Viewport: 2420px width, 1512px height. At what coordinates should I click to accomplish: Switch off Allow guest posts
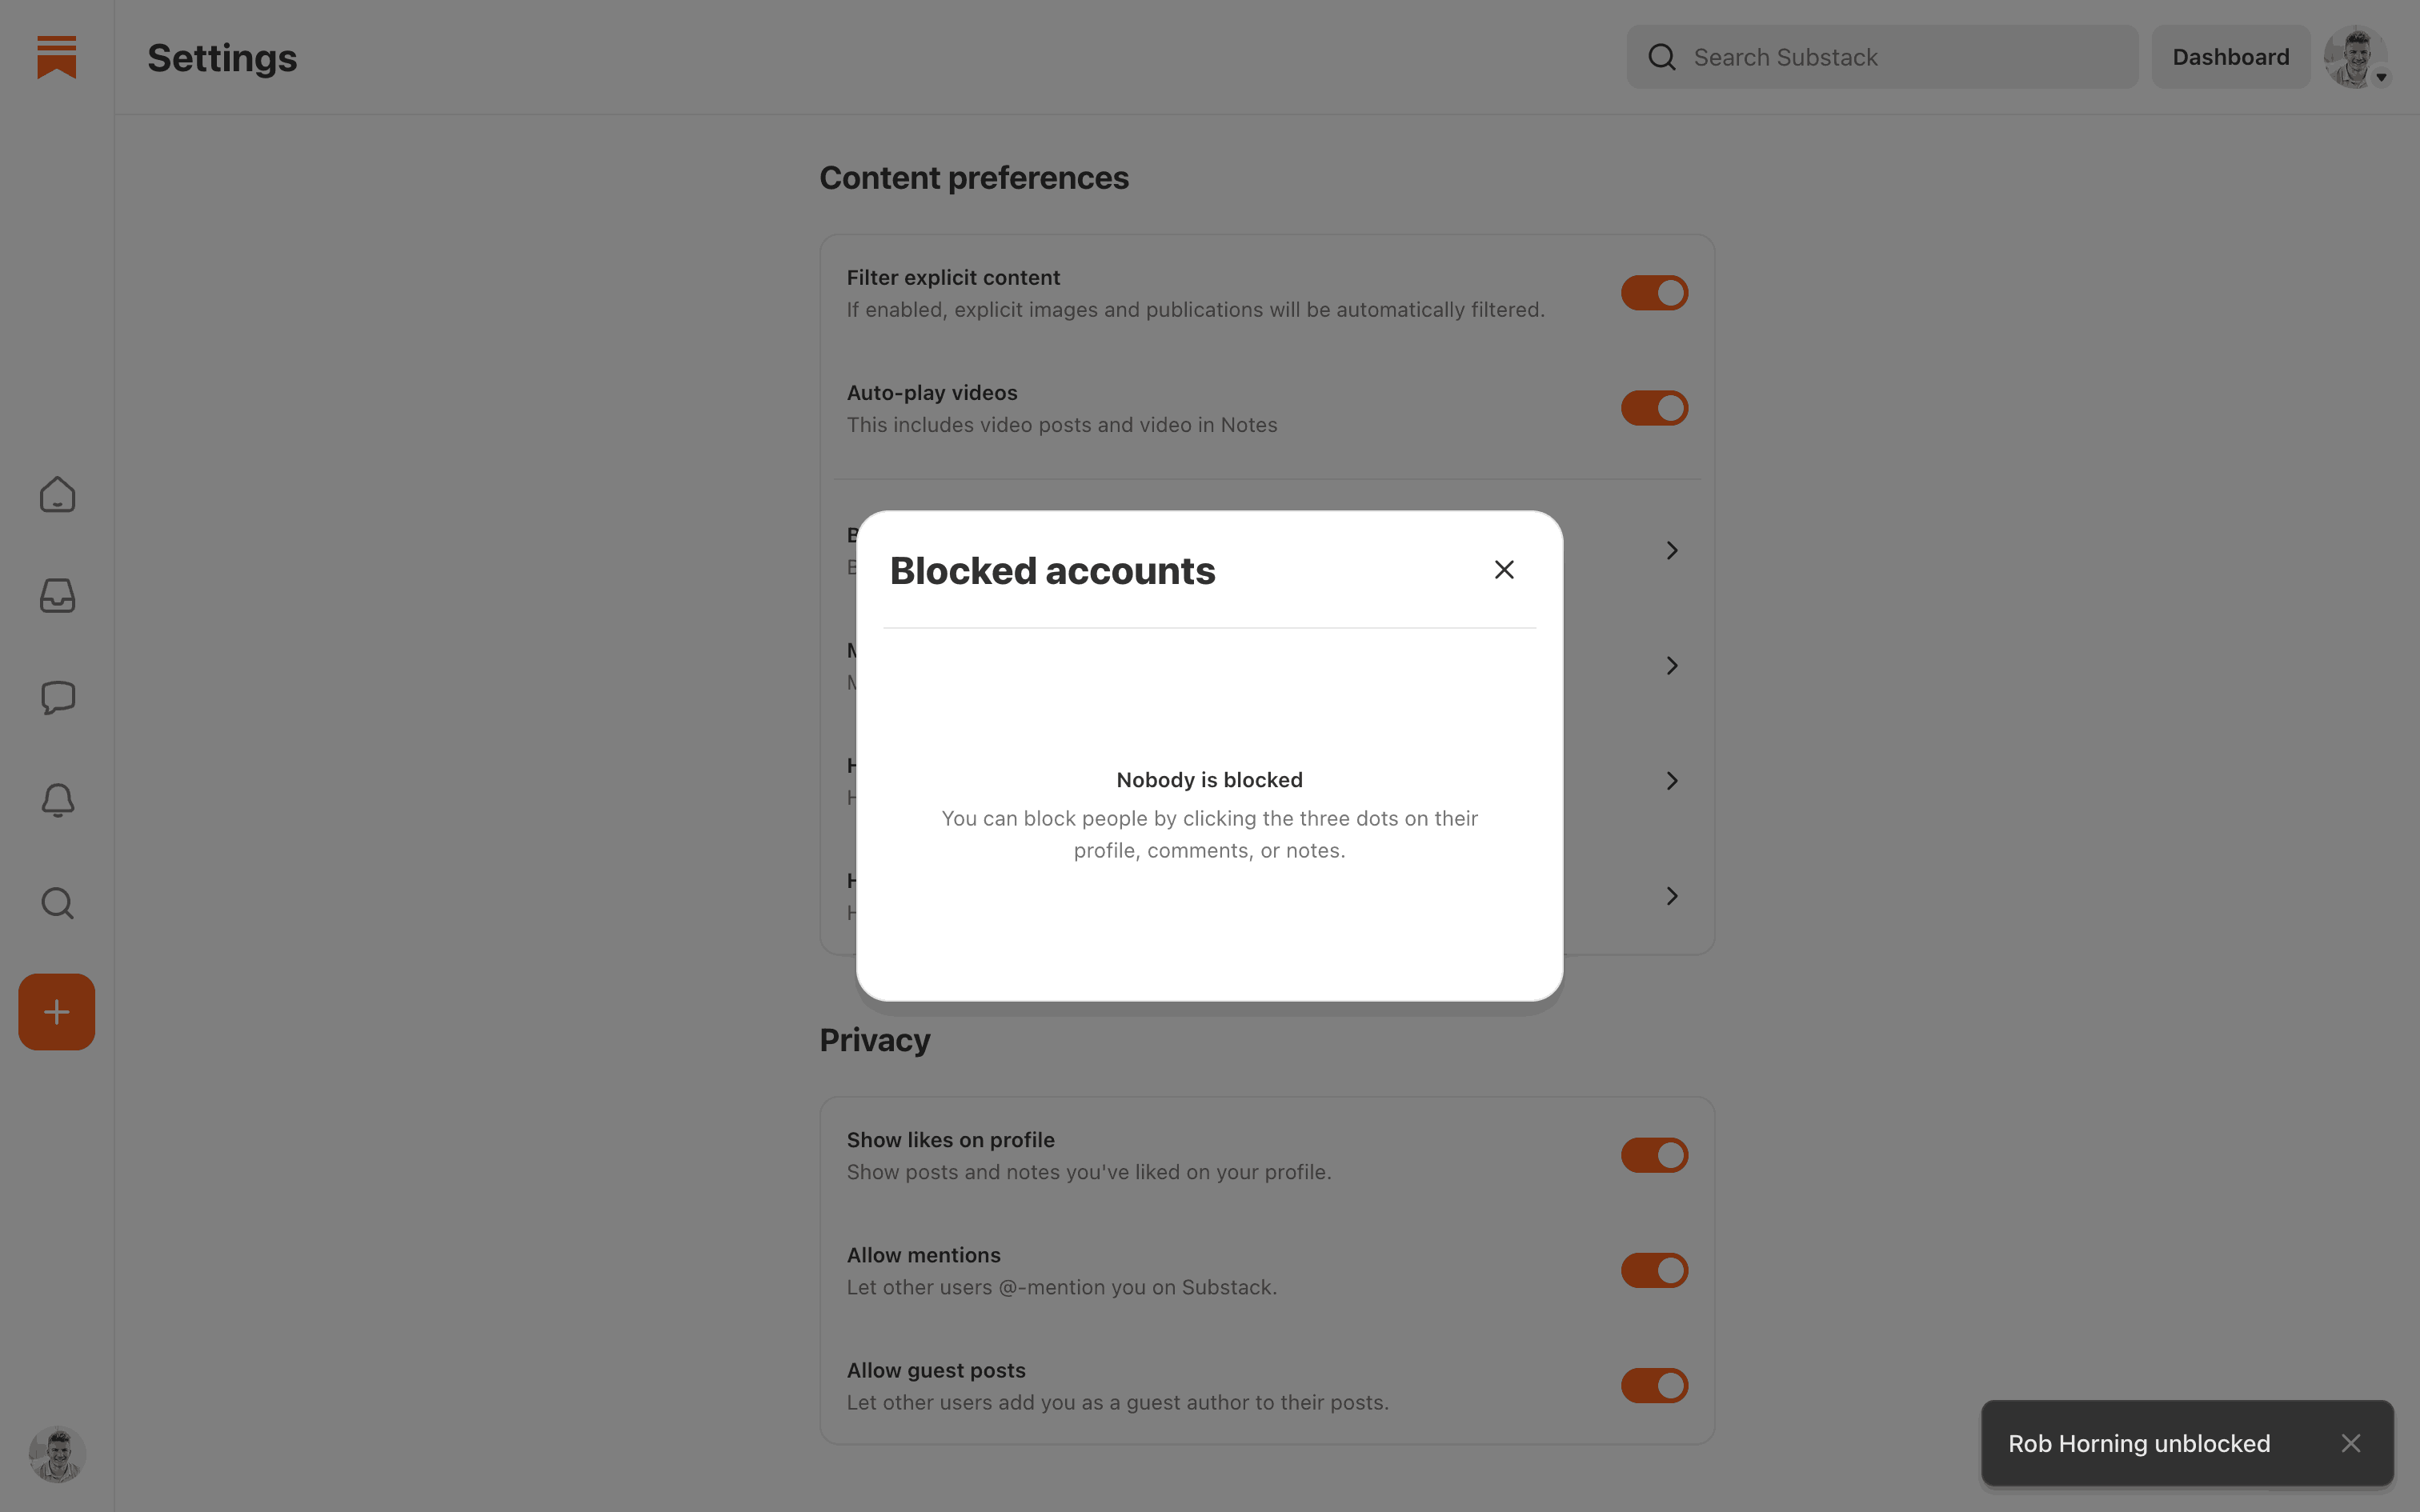point(1654,1385)
